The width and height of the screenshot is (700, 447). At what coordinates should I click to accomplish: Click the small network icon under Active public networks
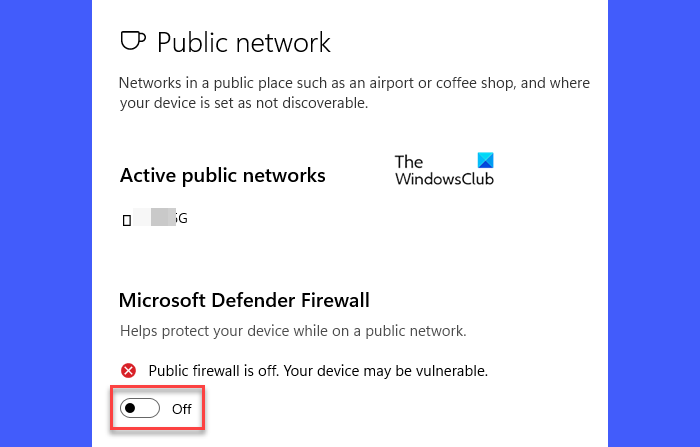(126, 219)
